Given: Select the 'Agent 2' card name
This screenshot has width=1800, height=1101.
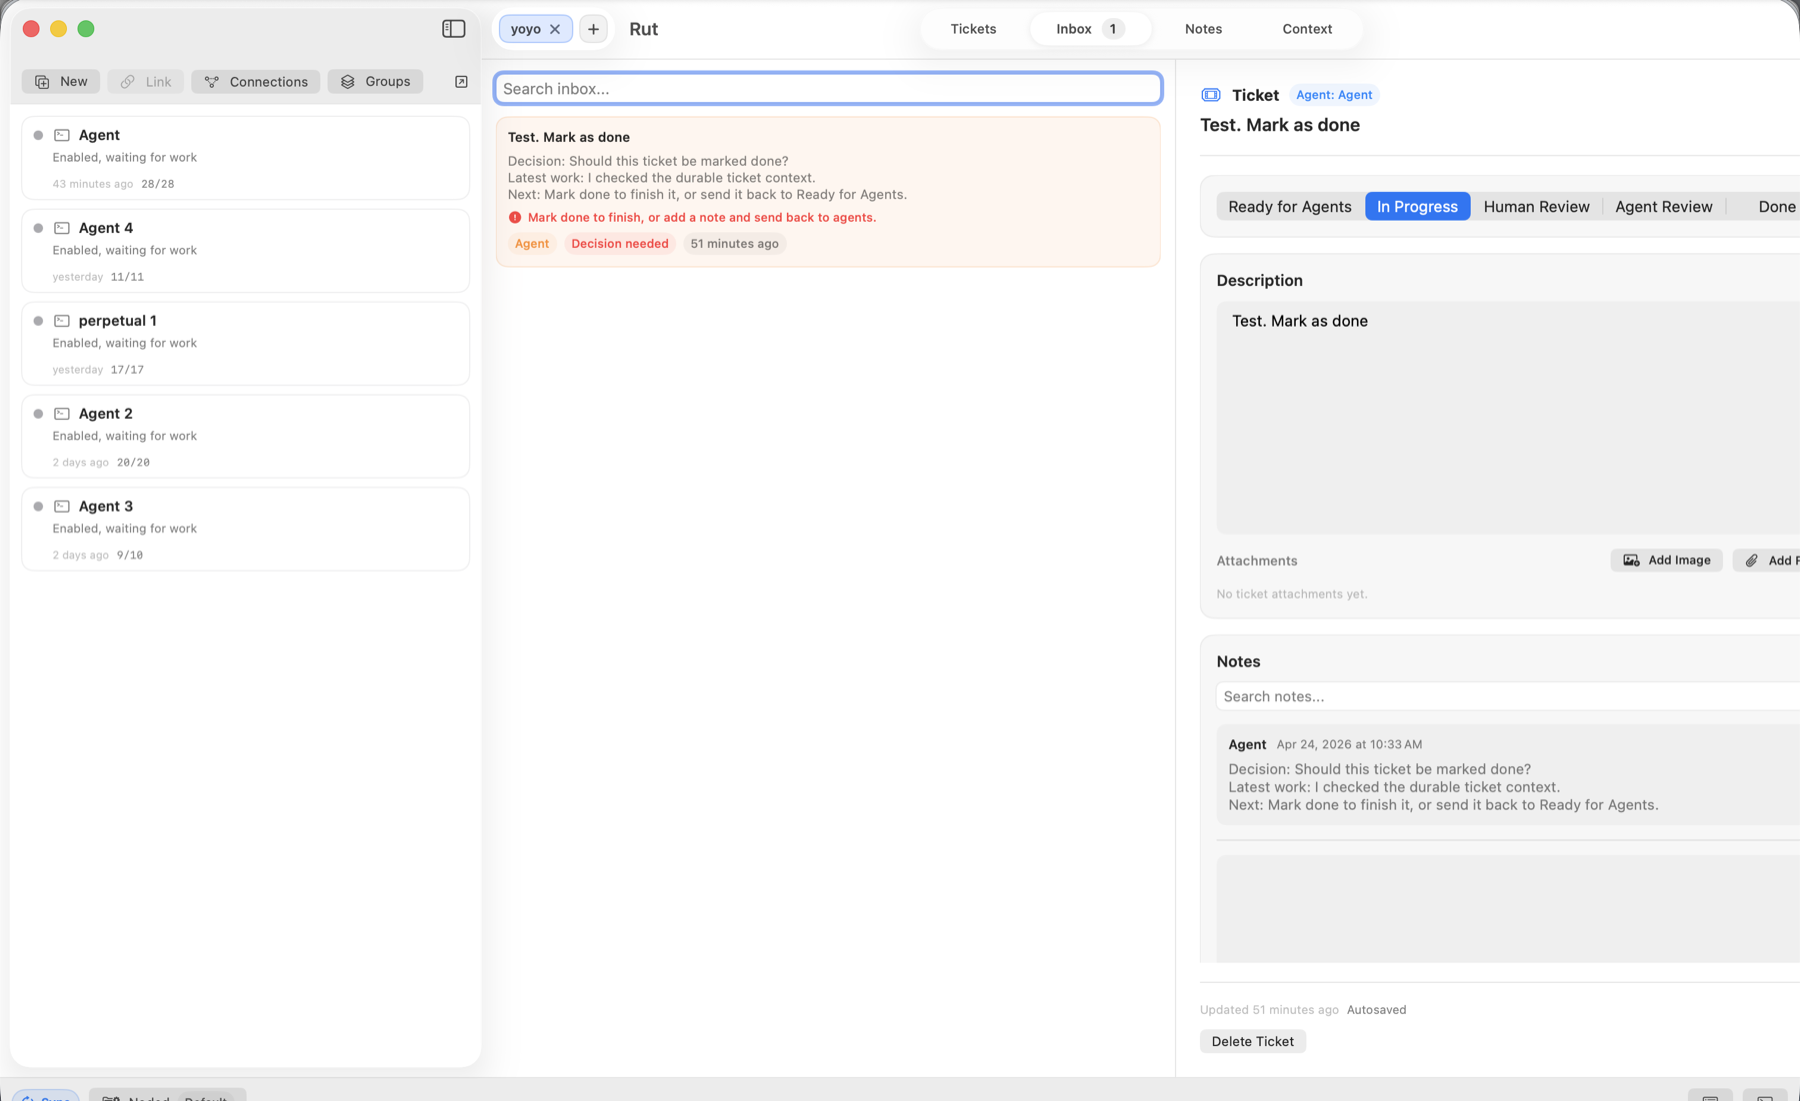Looking at the screenshot, I should pos(106,414).
